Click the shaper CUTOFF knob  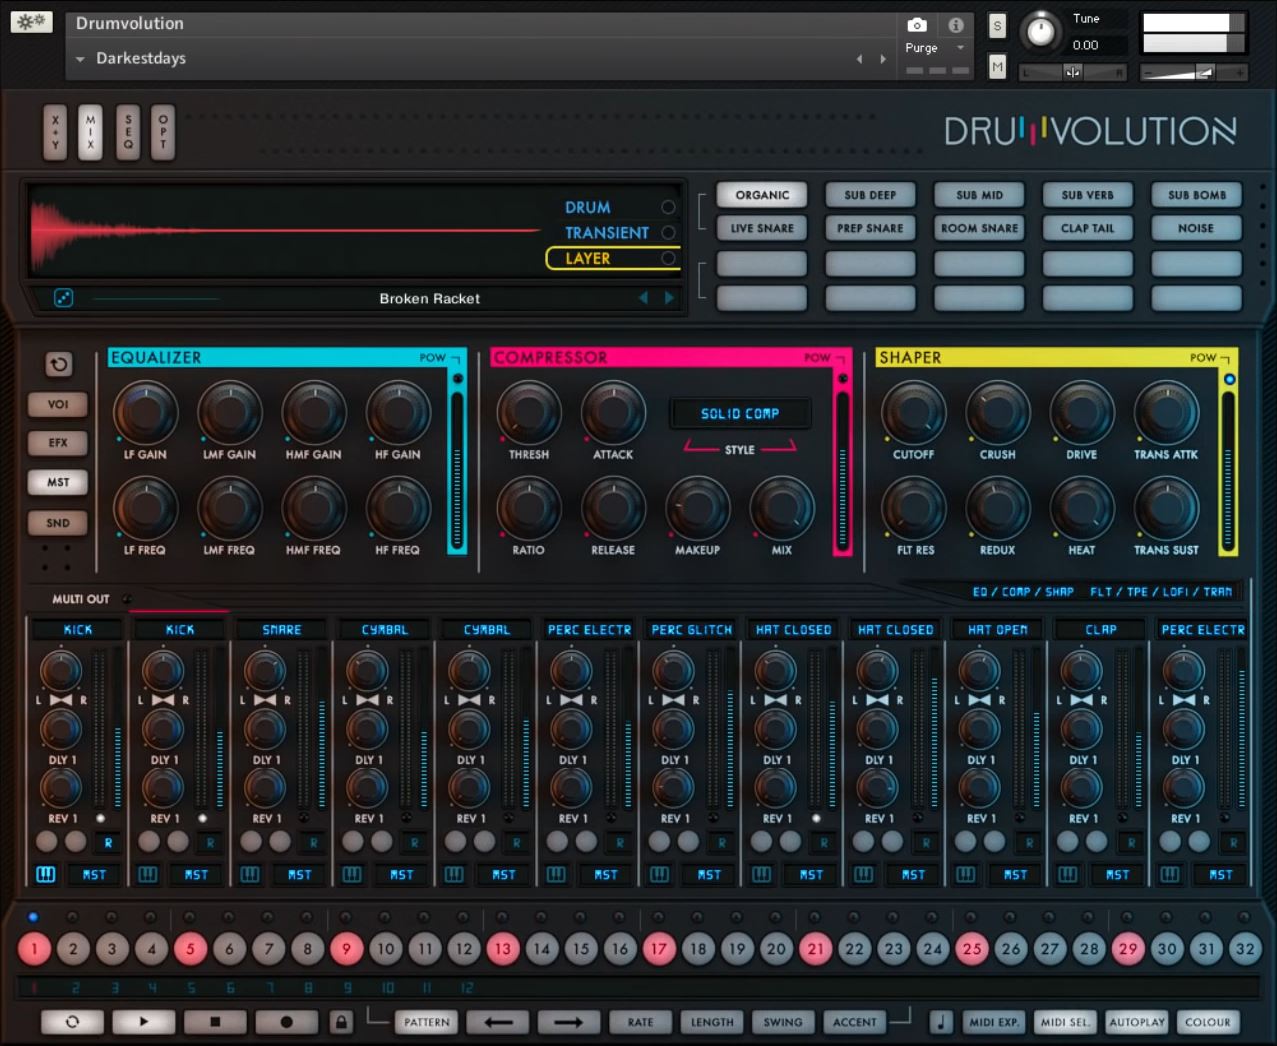(913, 412)
